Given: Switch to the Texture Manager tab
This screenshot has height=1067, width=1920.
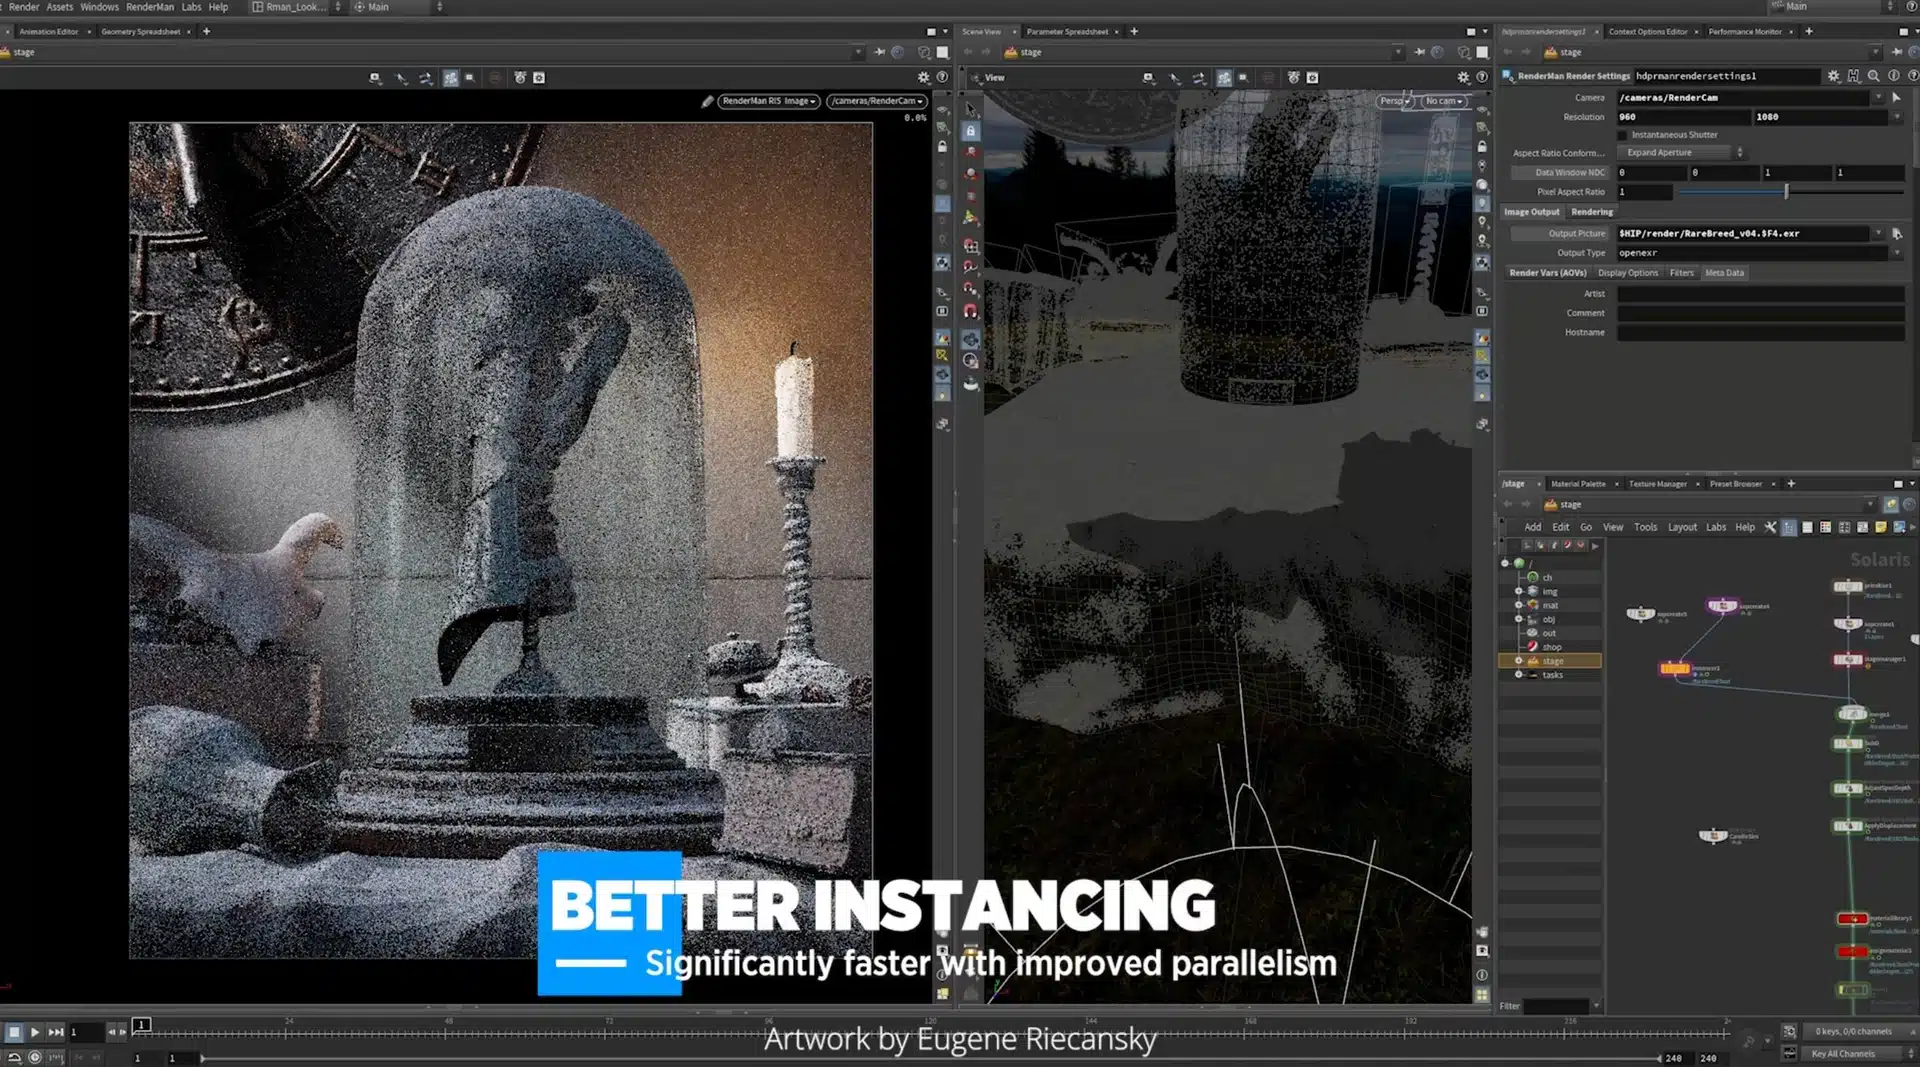Looking at the screenshot, I should tap(1659, 484).
